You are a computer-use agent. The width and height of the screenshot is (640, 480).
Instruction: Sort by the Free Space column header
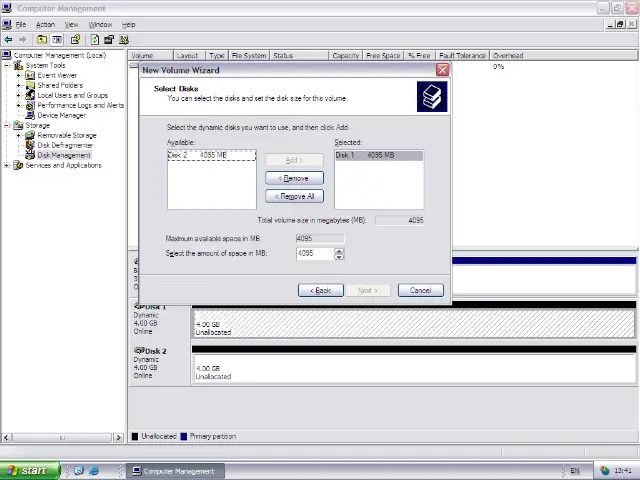[383, 56]
